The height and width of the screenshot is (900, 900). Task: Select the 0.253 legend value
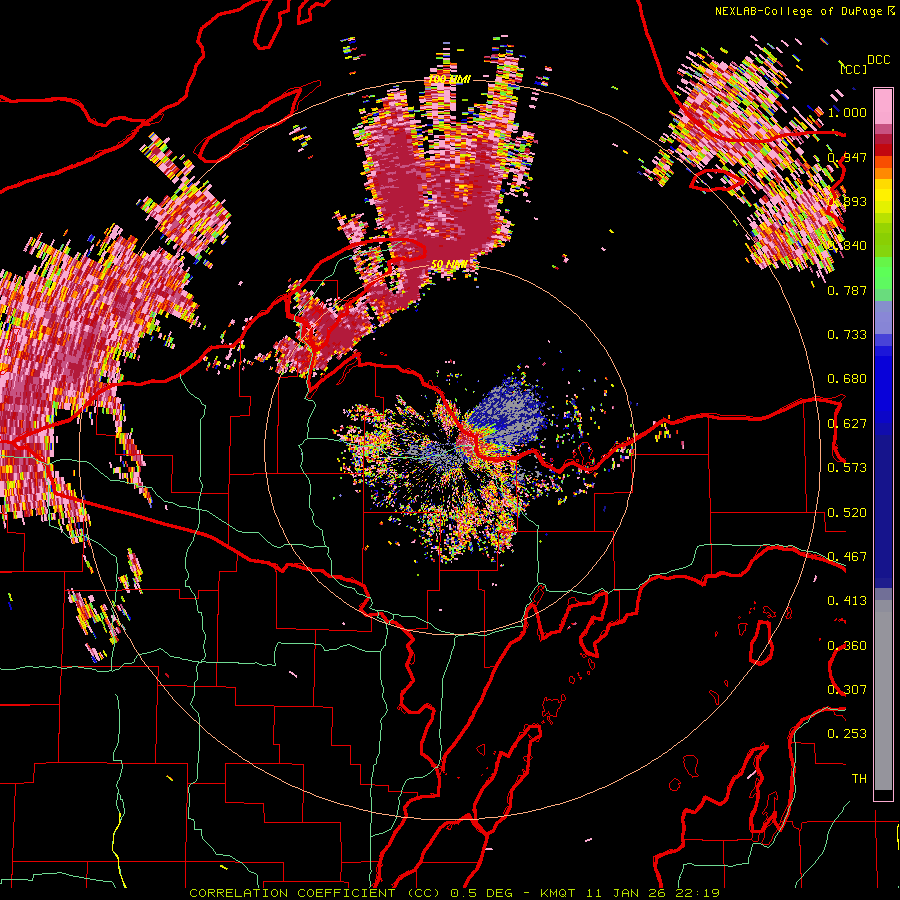(x=847, y=734)
